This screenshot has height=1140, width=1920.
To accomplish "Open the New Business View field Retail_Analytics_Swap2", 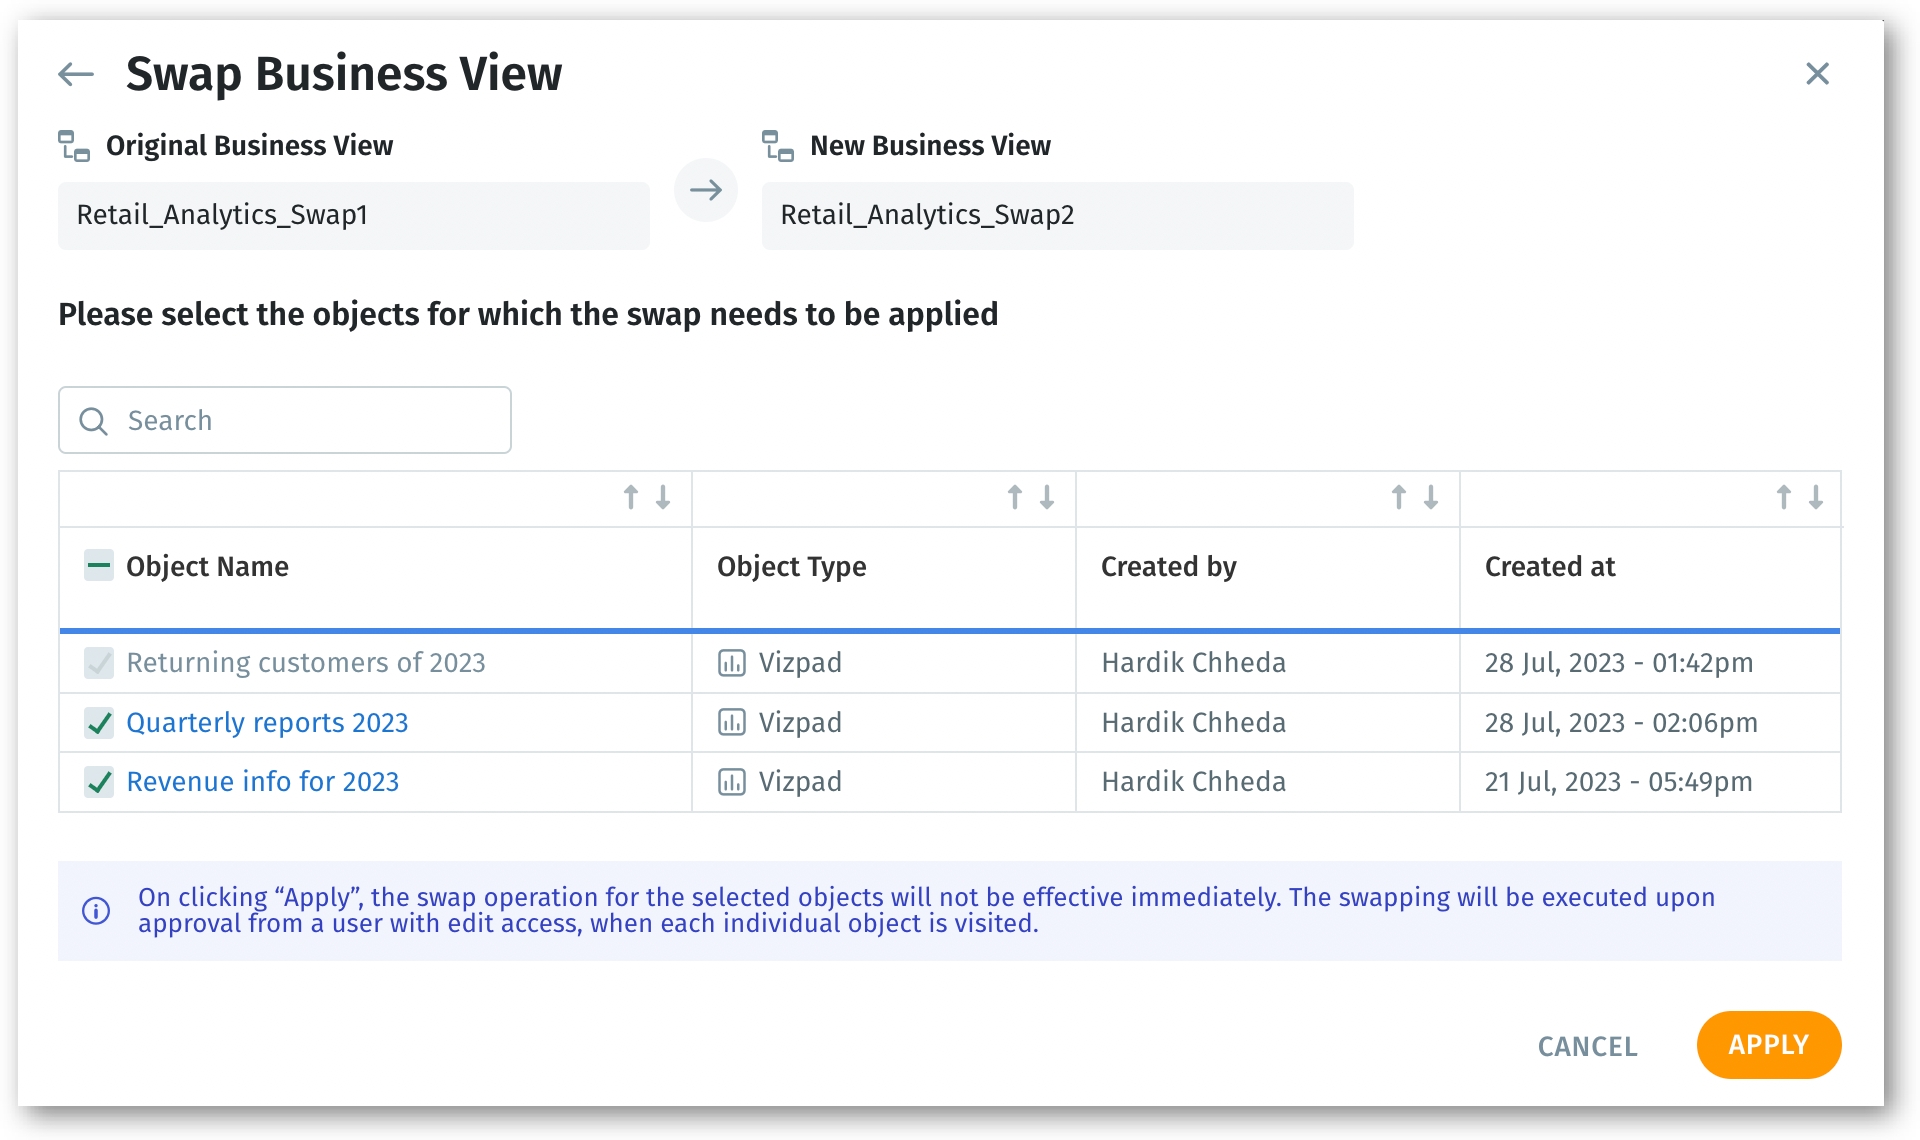I will point(1057,215).
